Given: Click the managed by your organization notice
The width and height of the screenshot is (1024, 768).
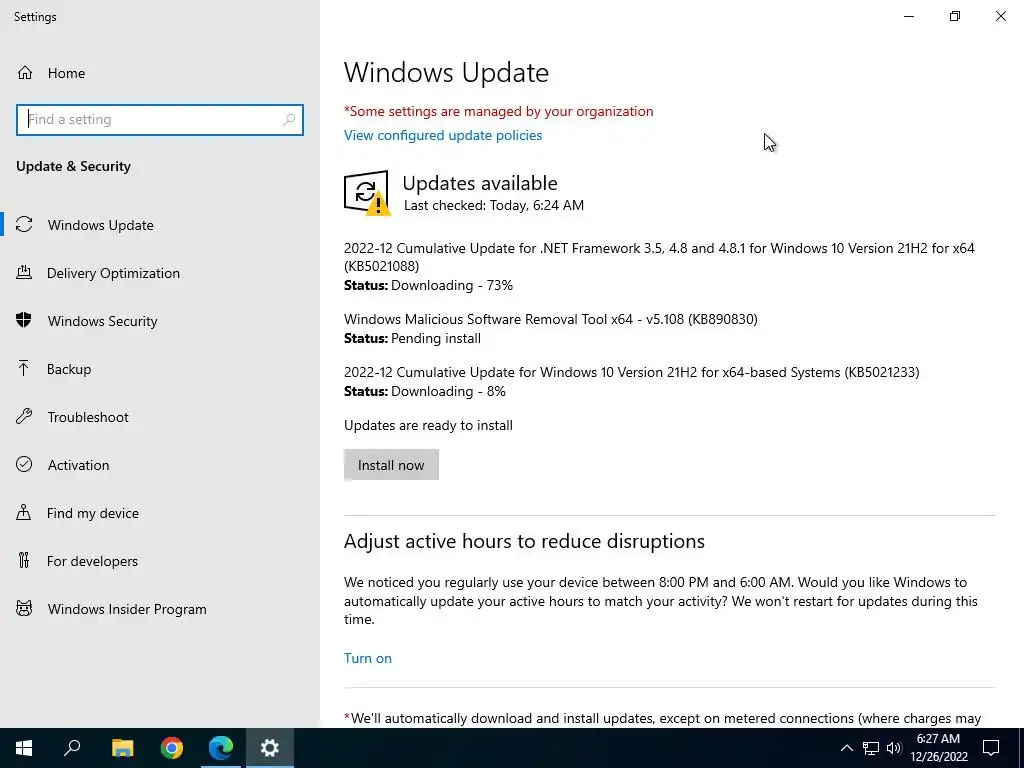Looking at the screenshot, I should (x=498, y=111).
